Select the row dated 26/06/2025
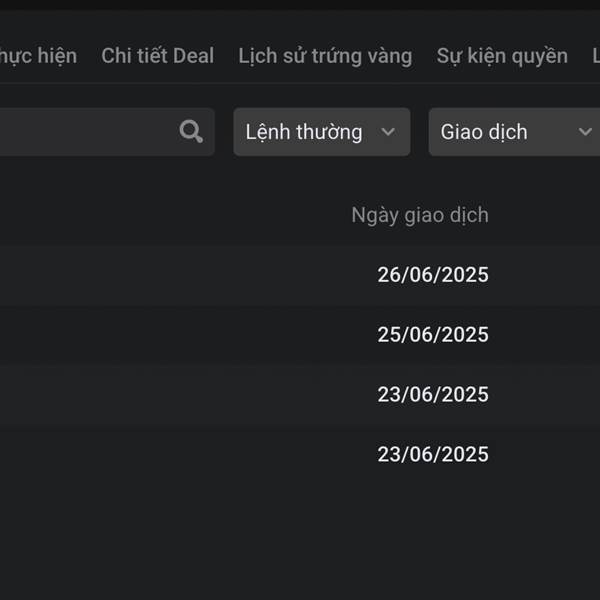This screenshot has height=600, width=600. [300, 275]
